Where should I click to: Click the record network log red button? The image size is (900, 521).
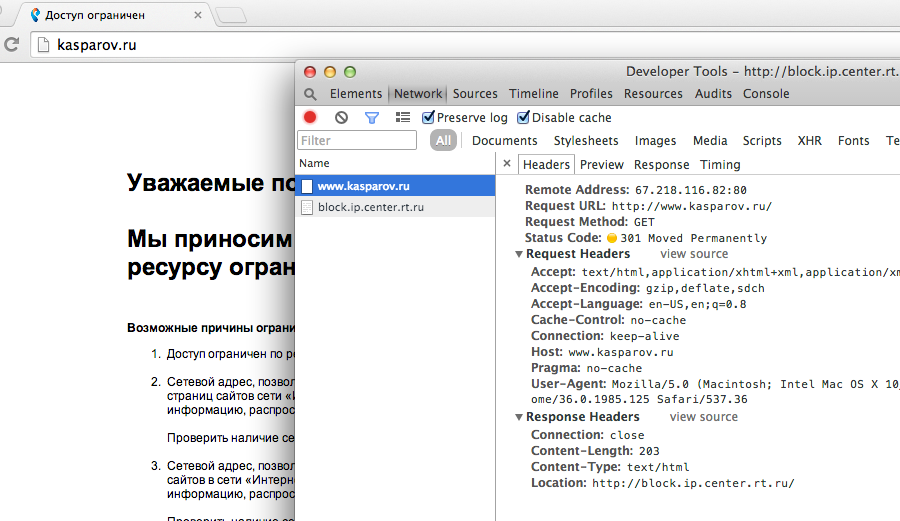310,118
